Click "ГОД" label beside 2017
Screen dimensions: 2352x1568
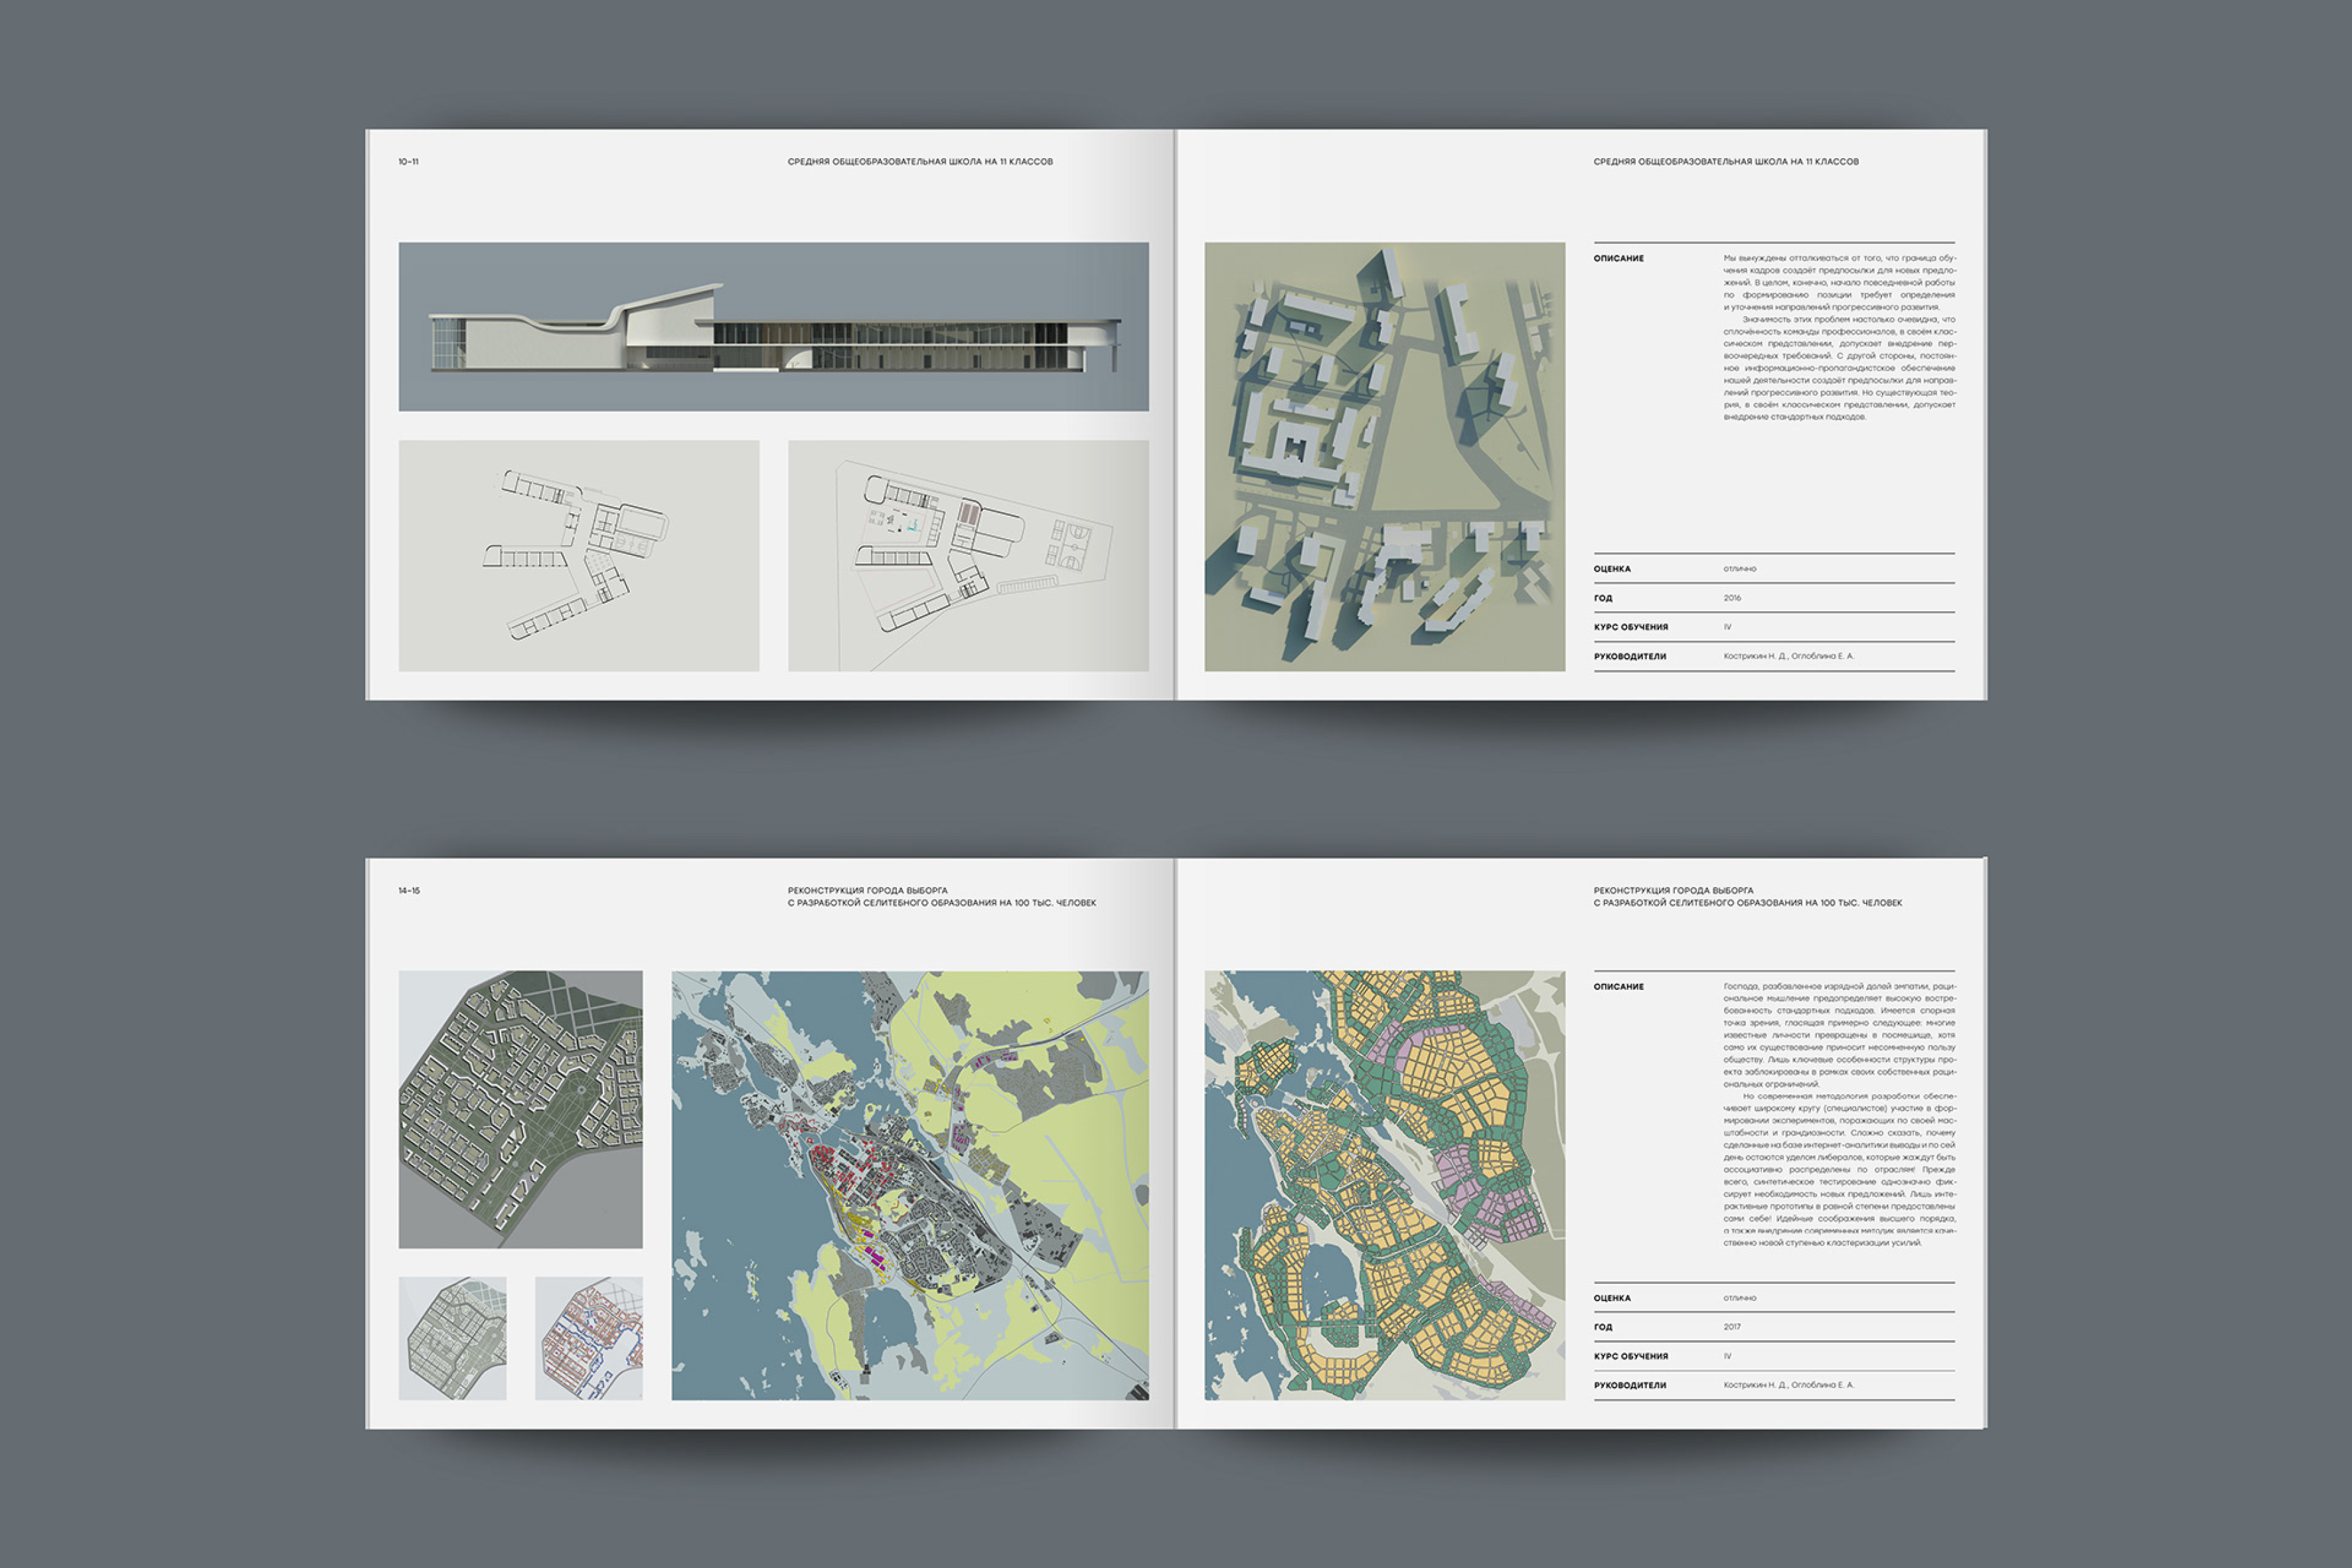[x=1602, y=1327]
